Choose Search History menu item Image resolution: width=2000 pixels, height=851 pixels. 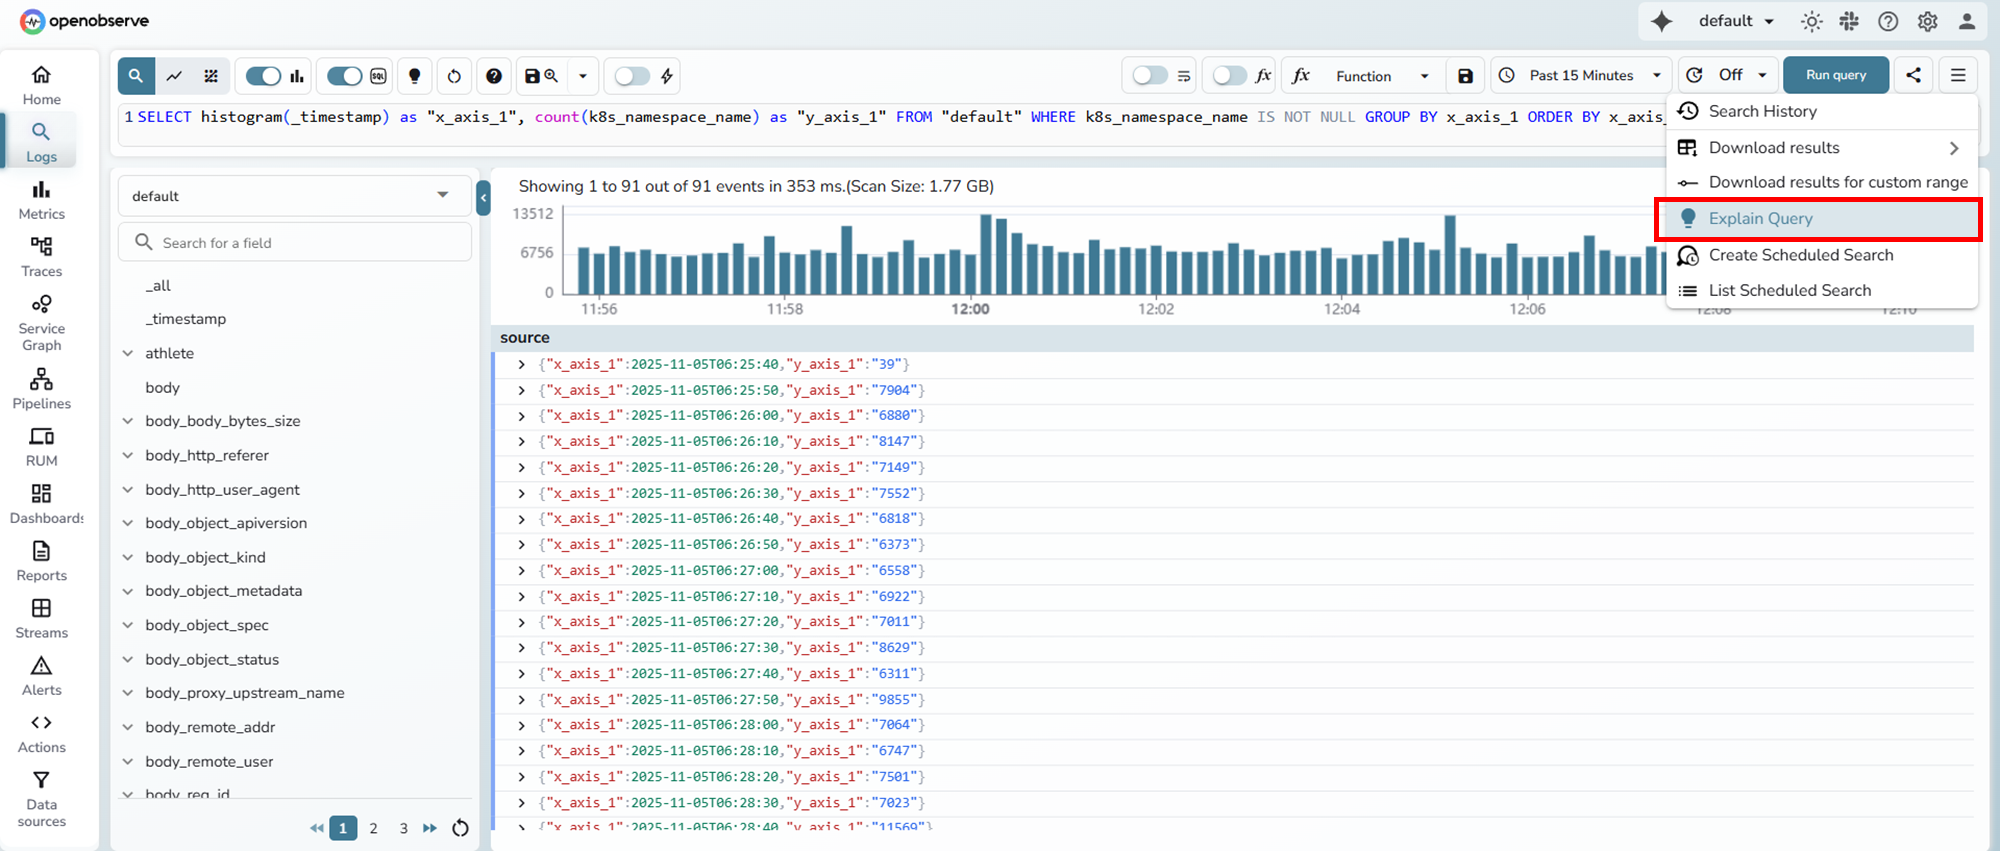click(1762, 111)
